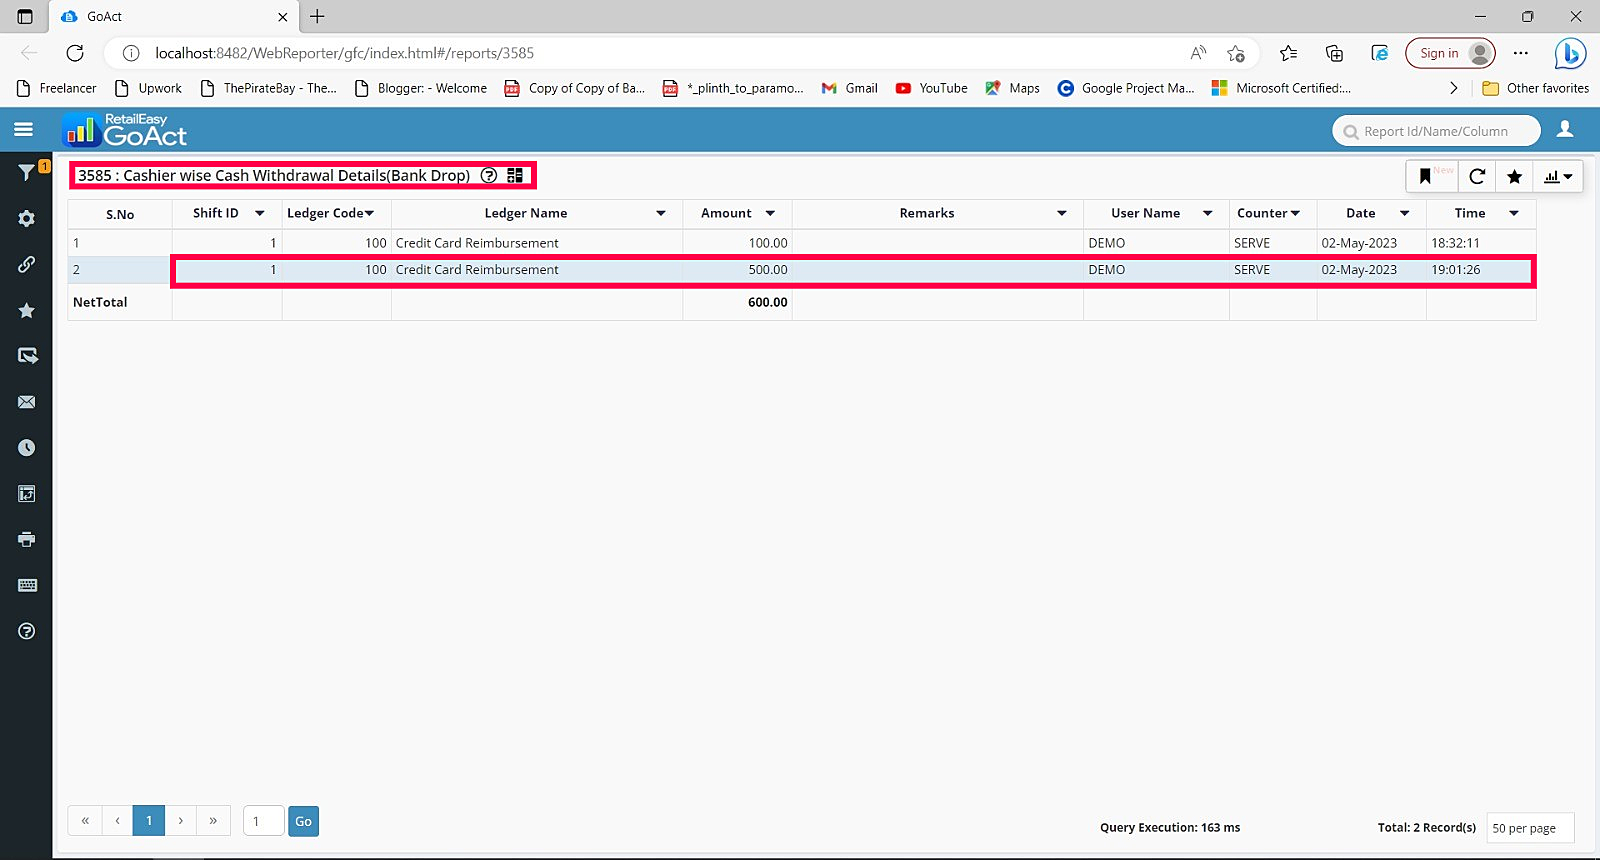Open the User Name column dropdown
Image resolution: width=1600 pixels, height=860 pixels.
pyautogui.click(x=1208, y=213)
